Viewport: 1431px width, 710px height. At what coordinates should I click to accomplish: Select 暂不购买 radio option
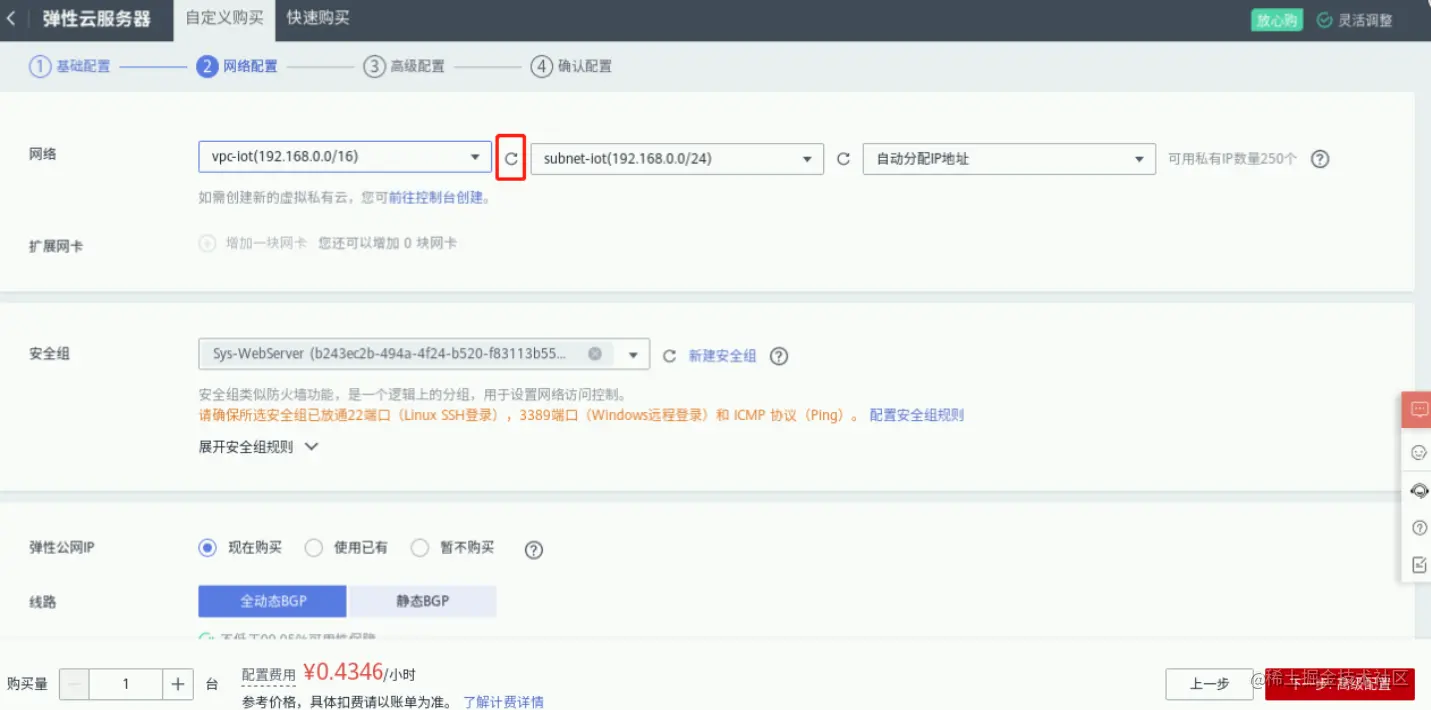pos(420,547)
